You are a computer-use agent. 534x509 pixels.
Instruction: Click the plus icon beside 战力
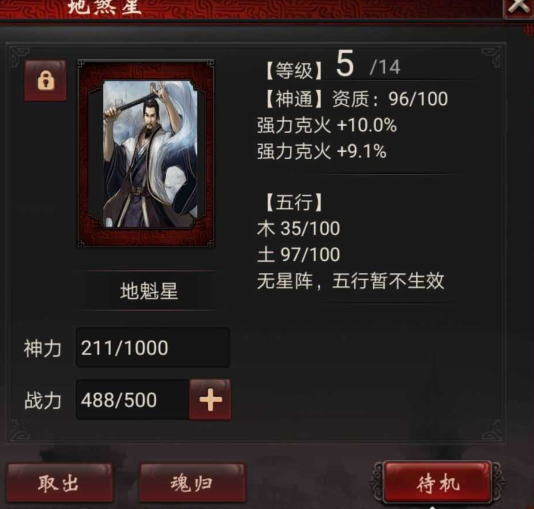point(210,399)
